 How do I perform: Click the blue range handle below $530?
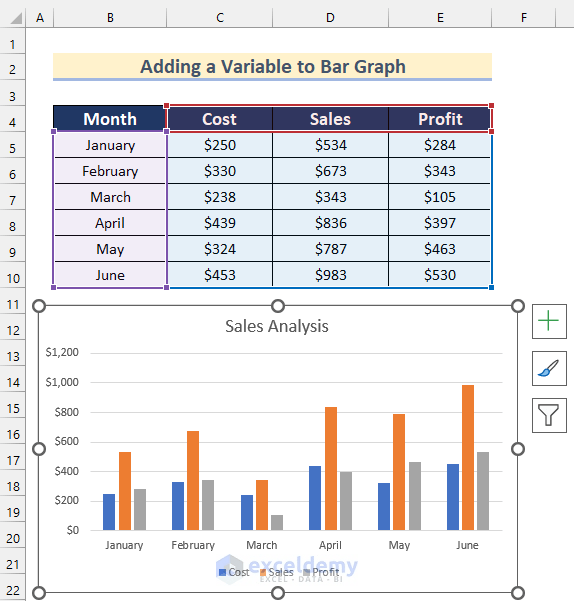[x=492, y=287]
